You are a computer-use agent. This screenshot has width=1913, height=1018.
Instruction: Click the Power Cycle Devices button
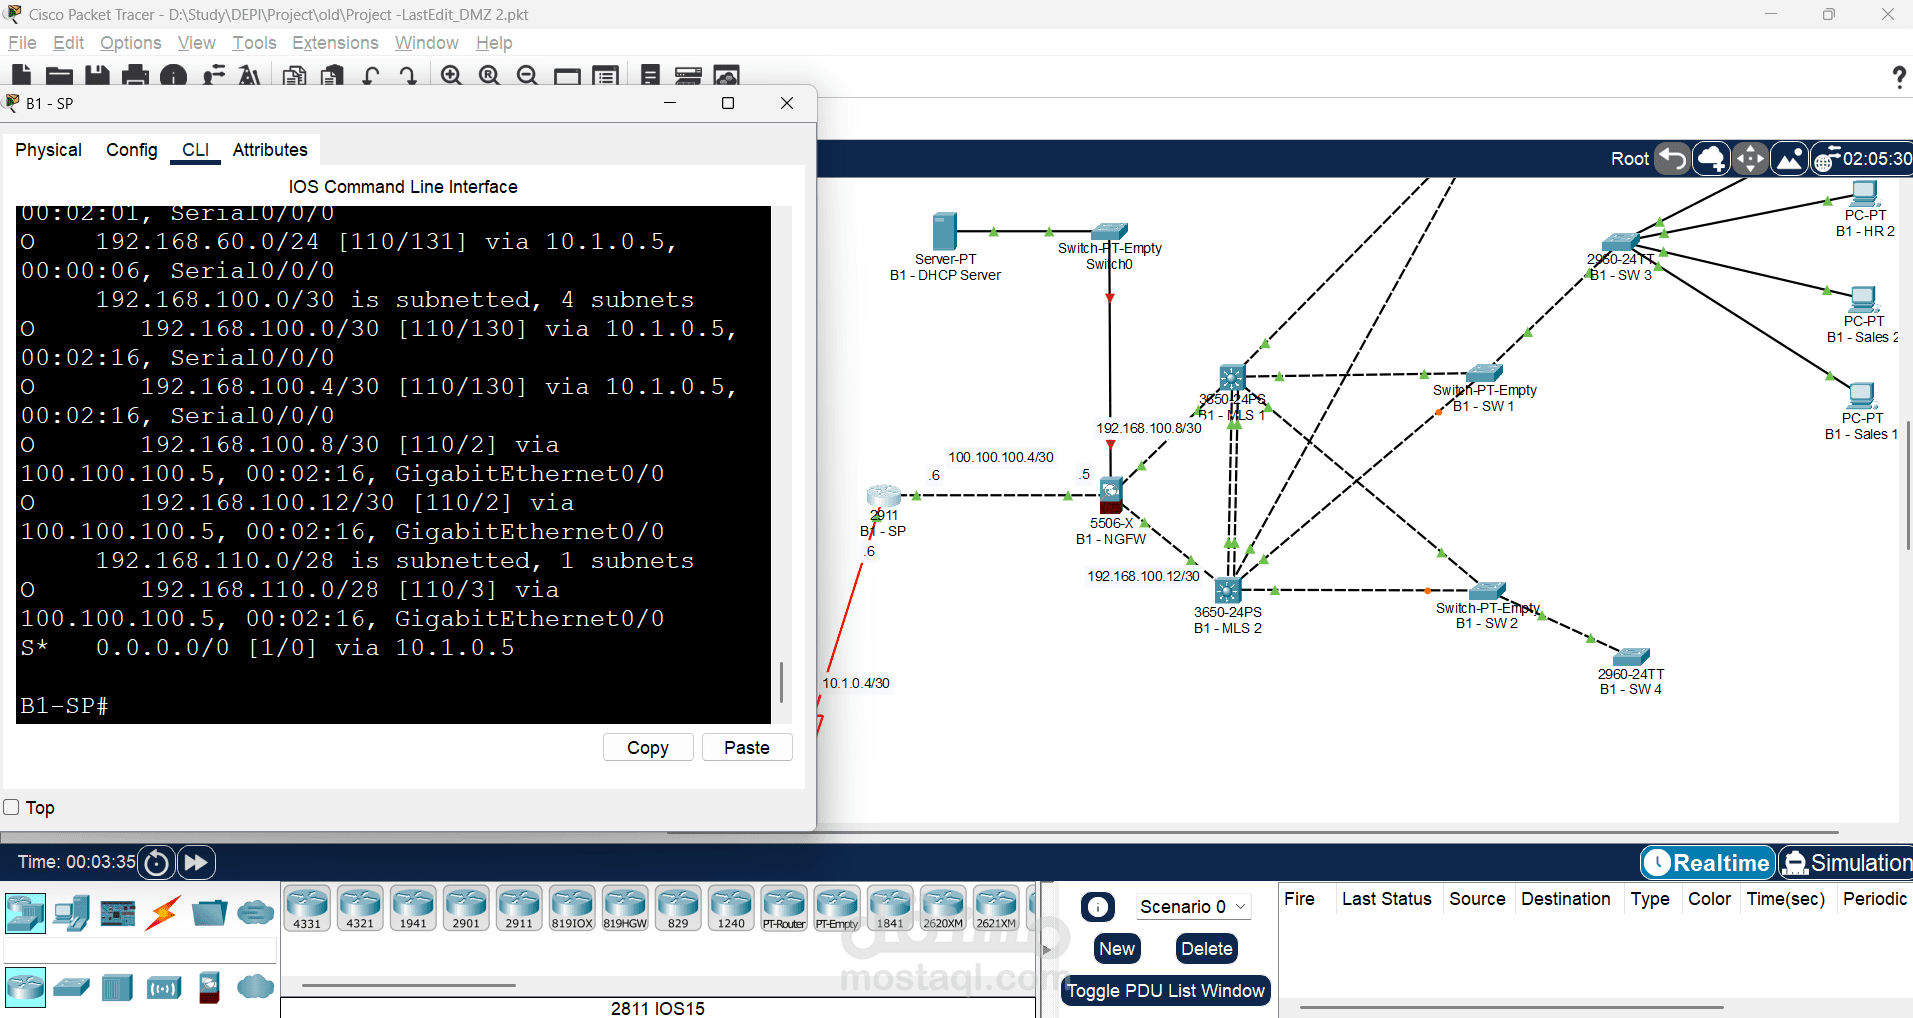point(157,862)
